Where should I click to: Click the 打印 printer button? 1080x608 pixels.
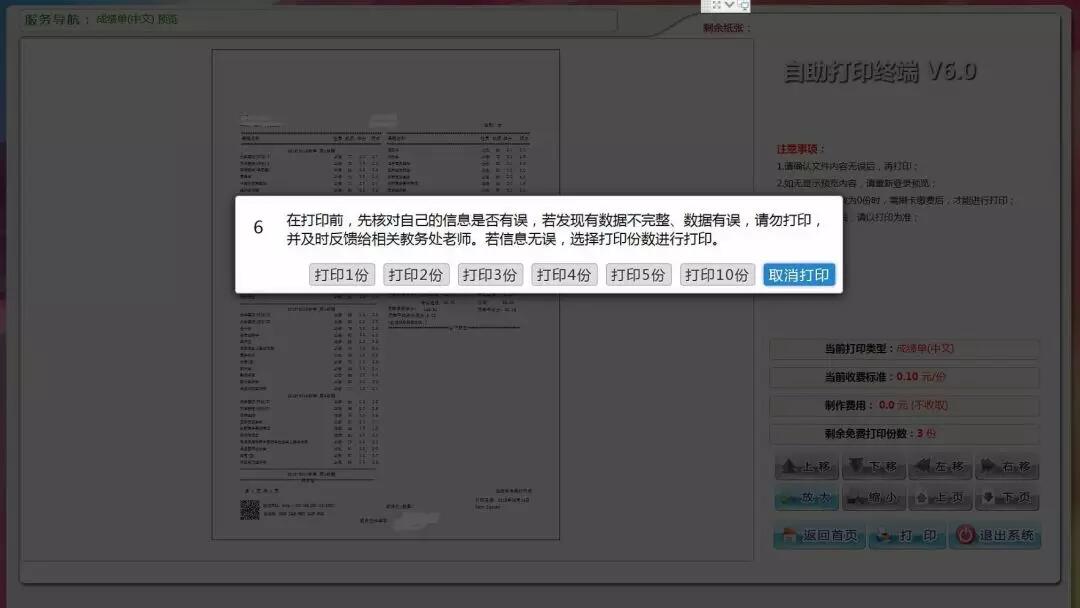click(907, 536)
